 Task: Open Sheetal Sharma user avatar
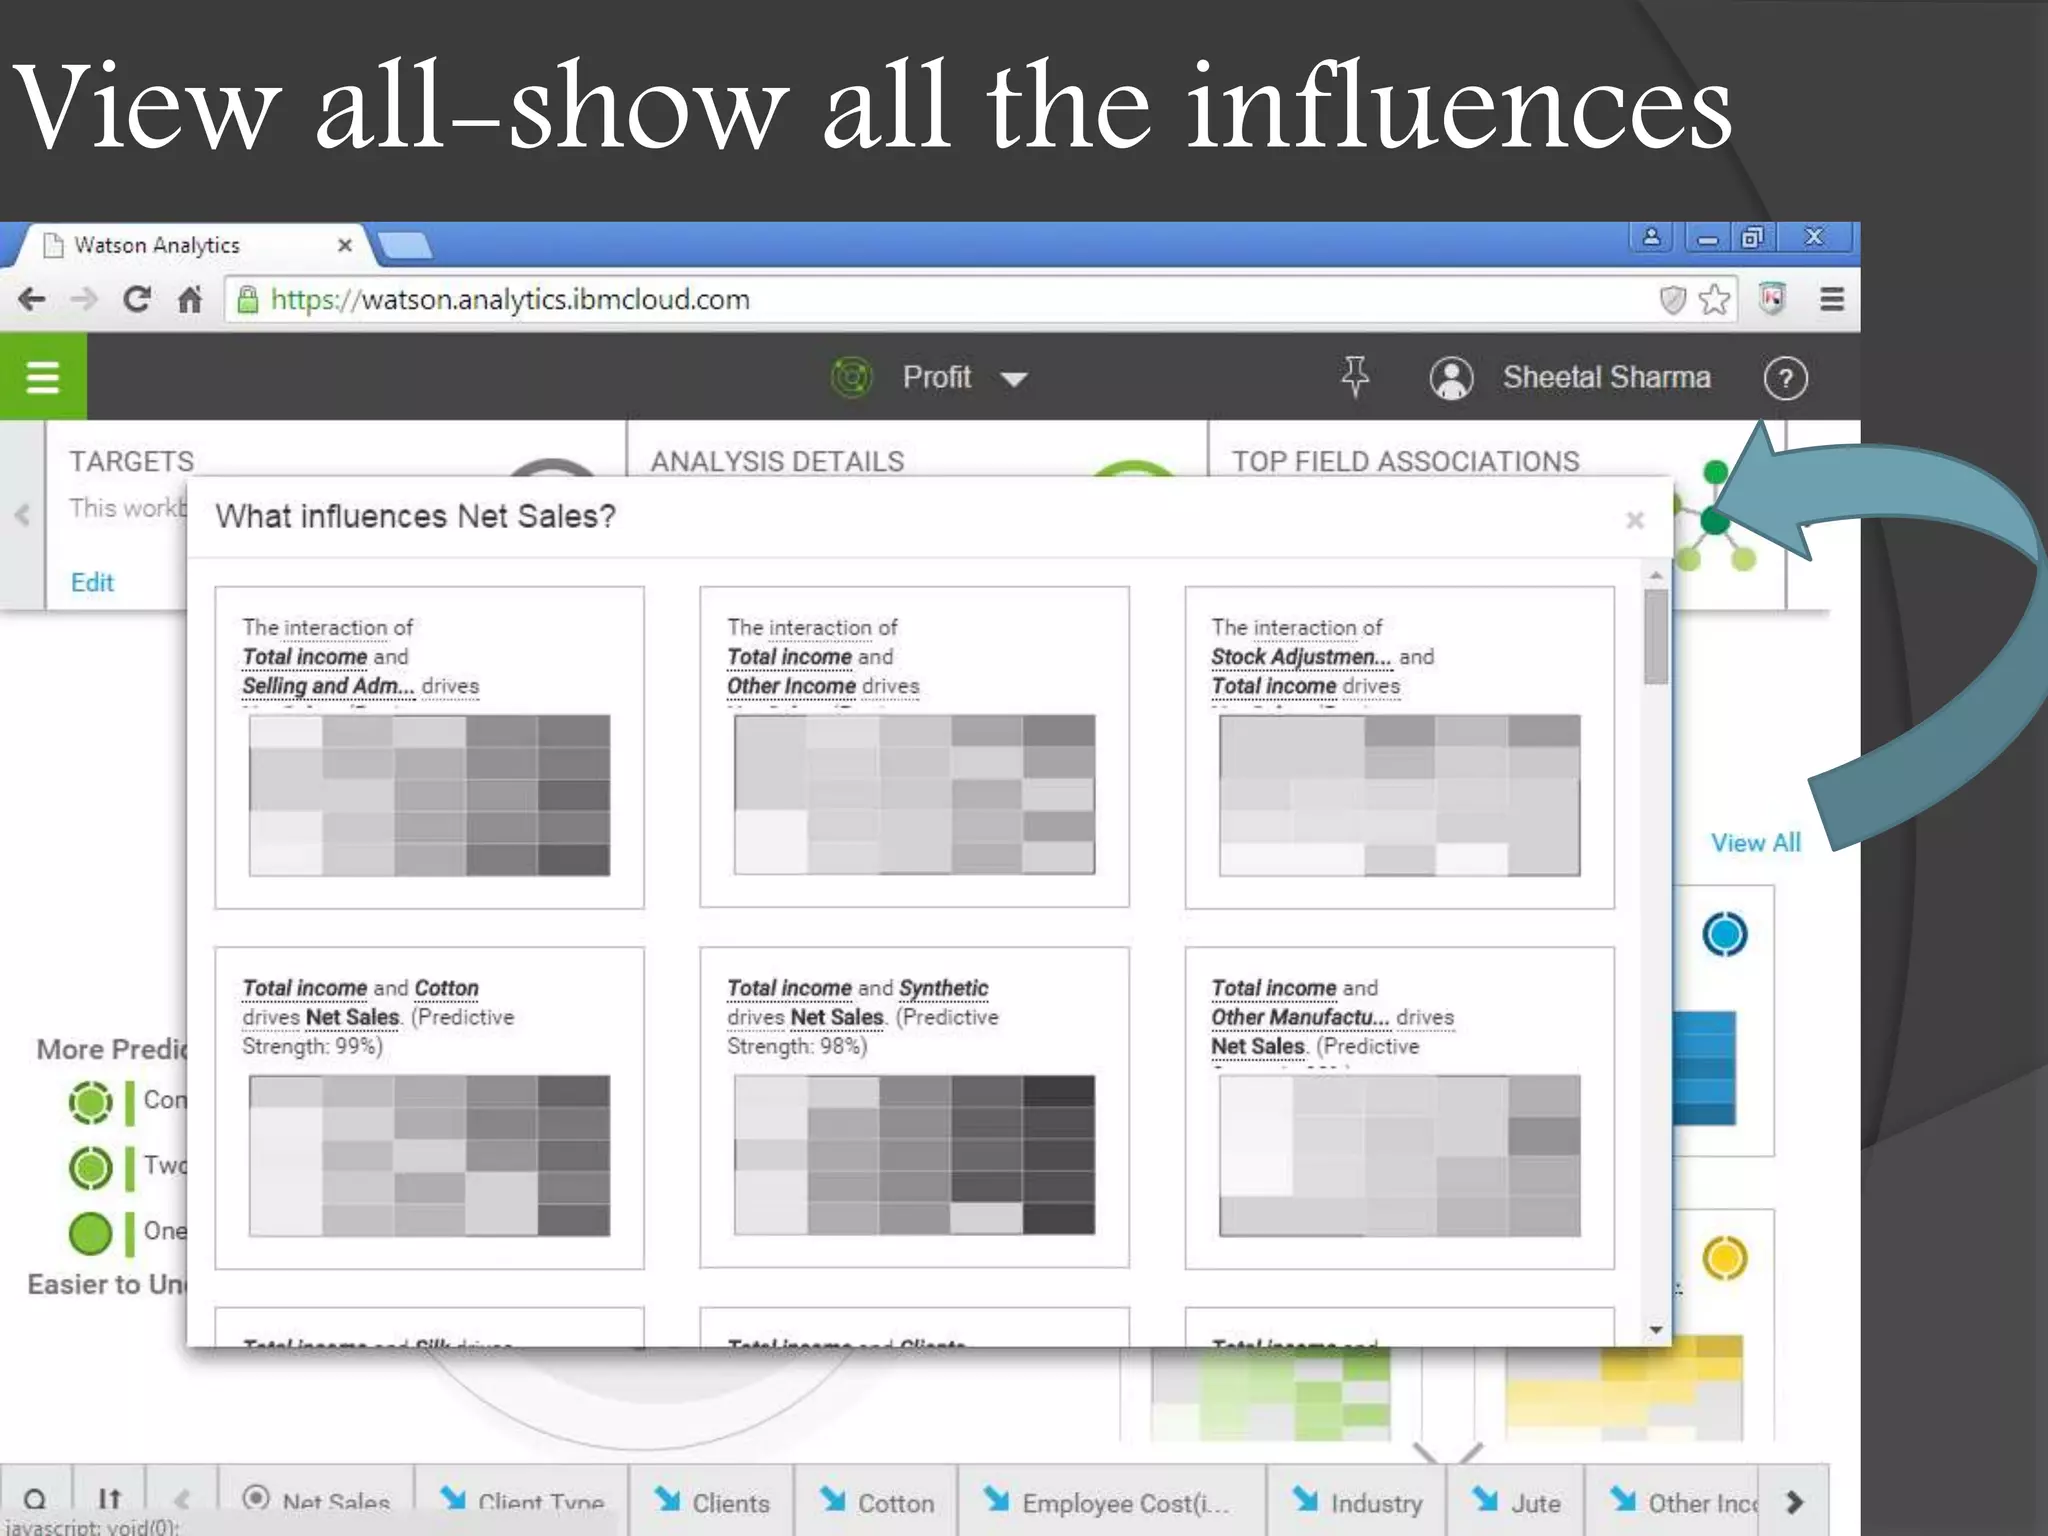[x=1451, y=378]
